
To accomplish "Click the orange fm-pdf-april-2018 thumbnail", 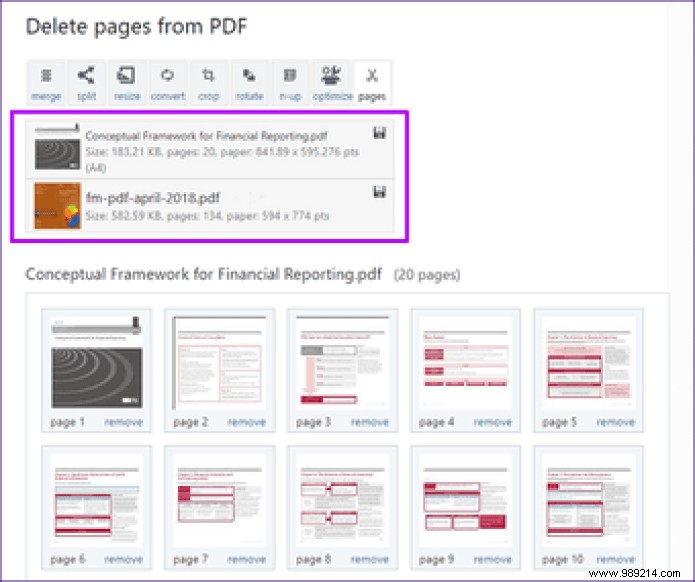I will point(58,206).
